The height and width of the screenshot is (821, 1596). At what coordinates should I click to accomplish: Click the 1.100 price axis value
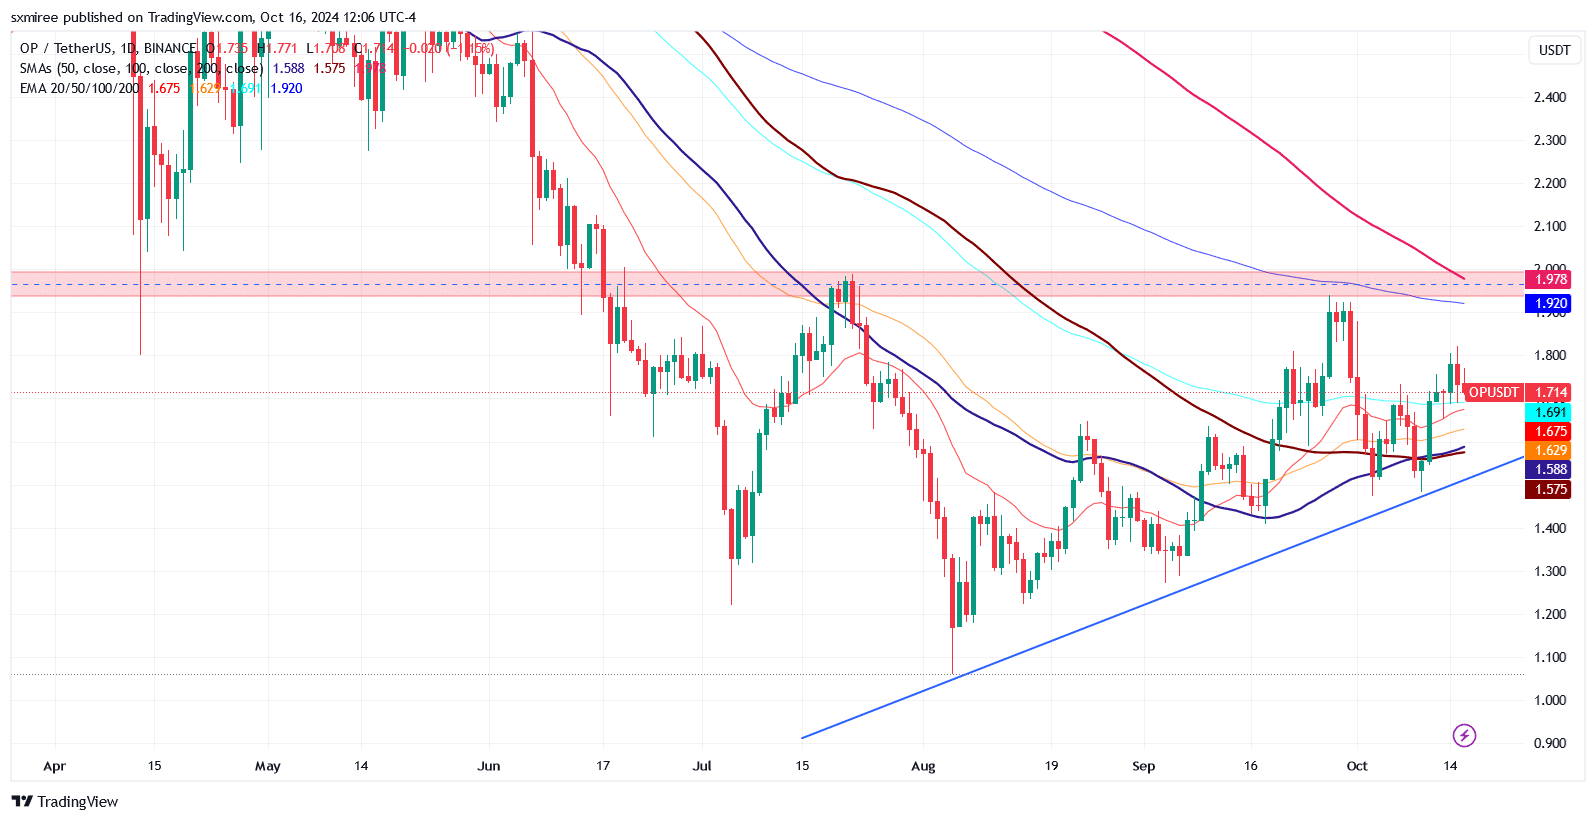coord(1550,657)
